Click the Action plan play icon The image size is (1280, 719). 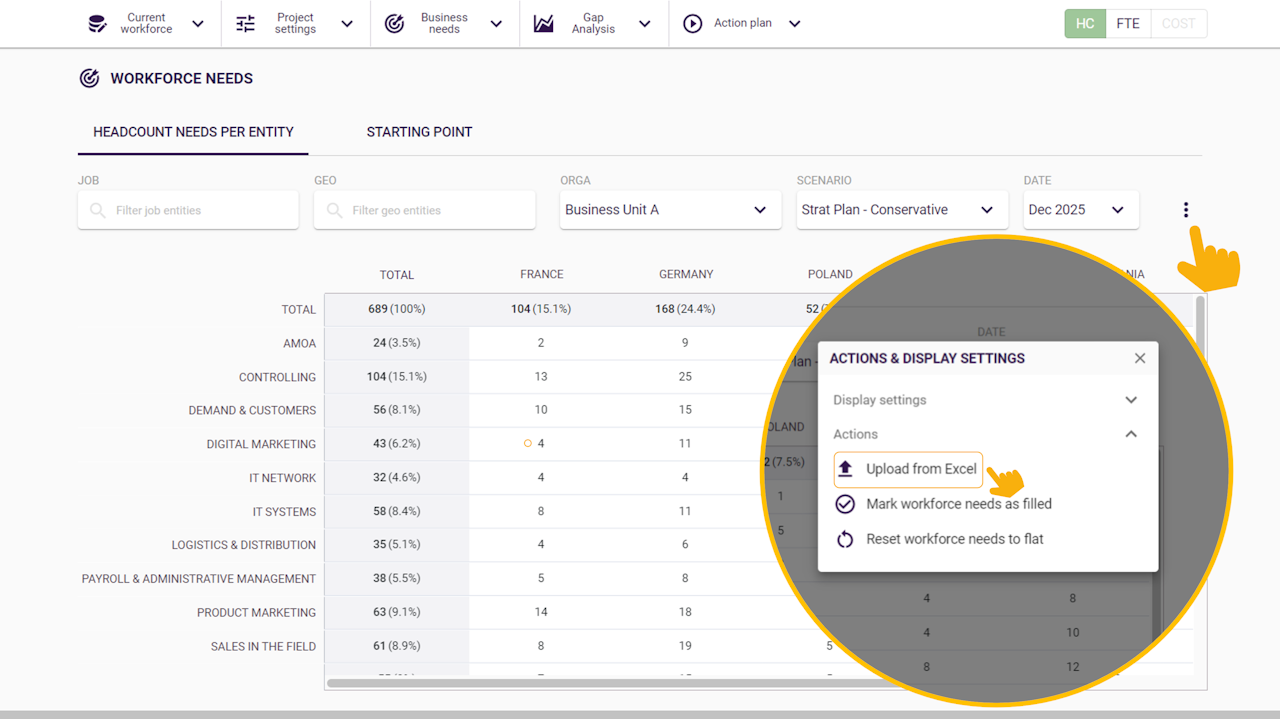692,24
